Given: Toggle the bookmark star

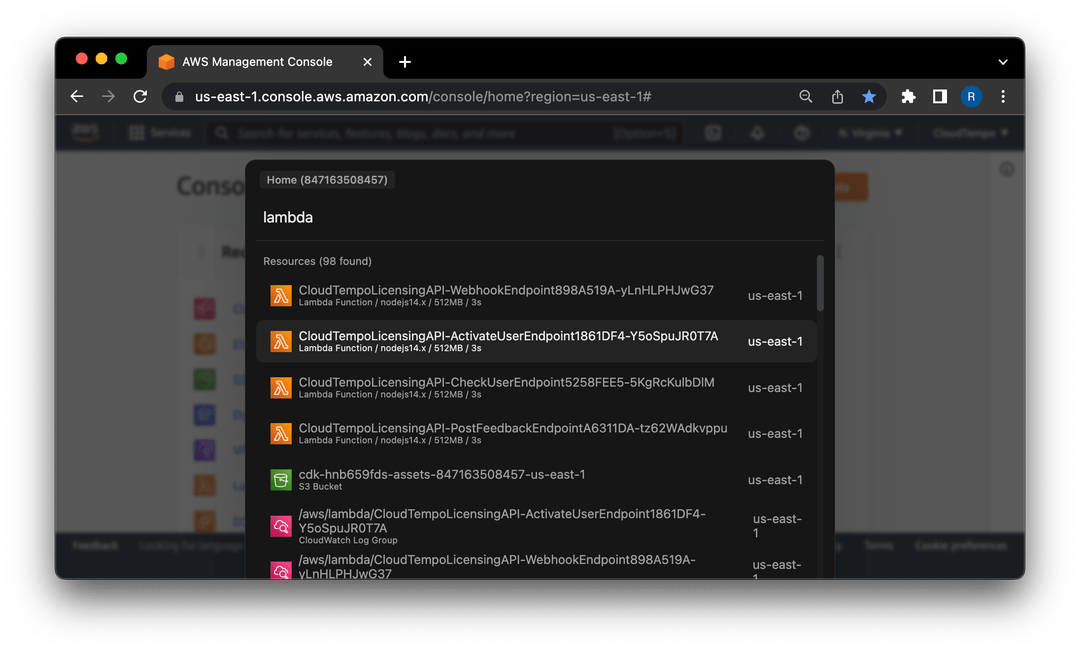Looking at the screenshot, I should (x=869, y=96).
